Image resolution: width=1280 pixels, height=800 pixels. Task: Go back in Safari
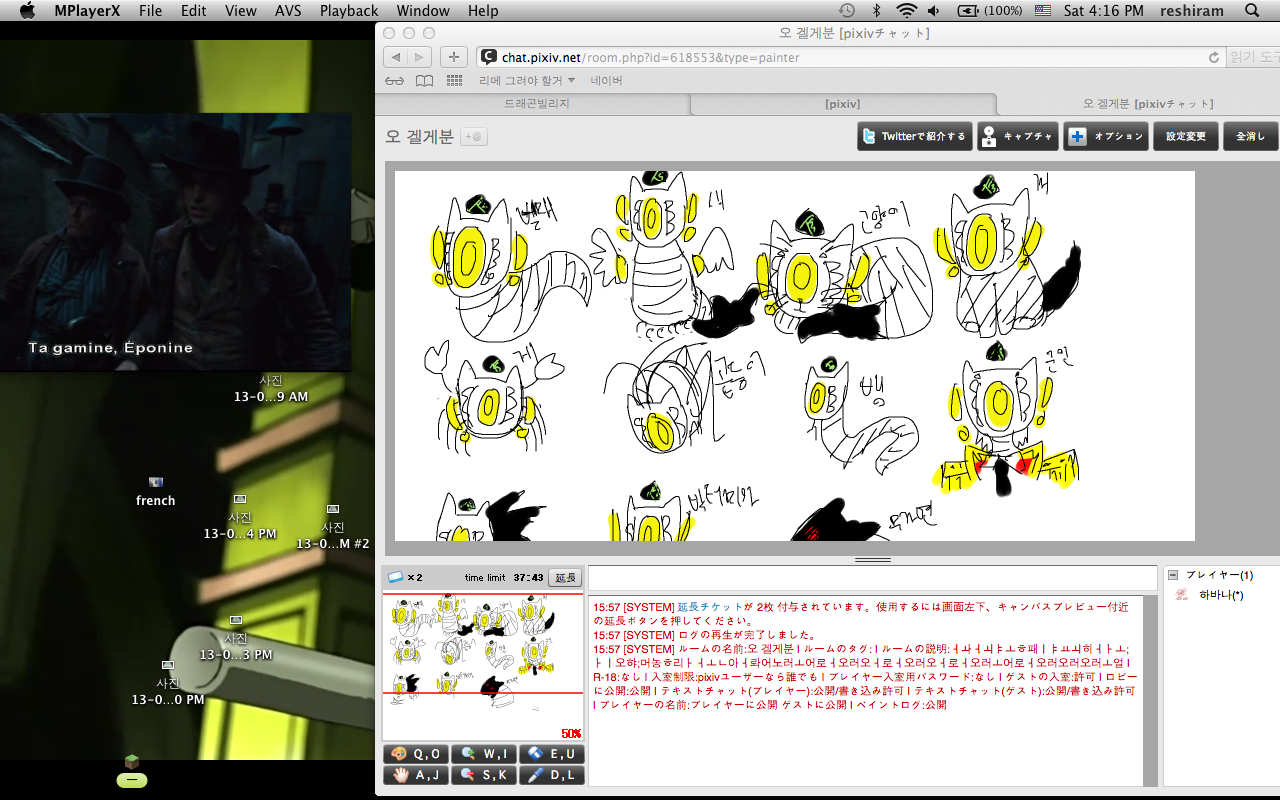click(396, 57)
